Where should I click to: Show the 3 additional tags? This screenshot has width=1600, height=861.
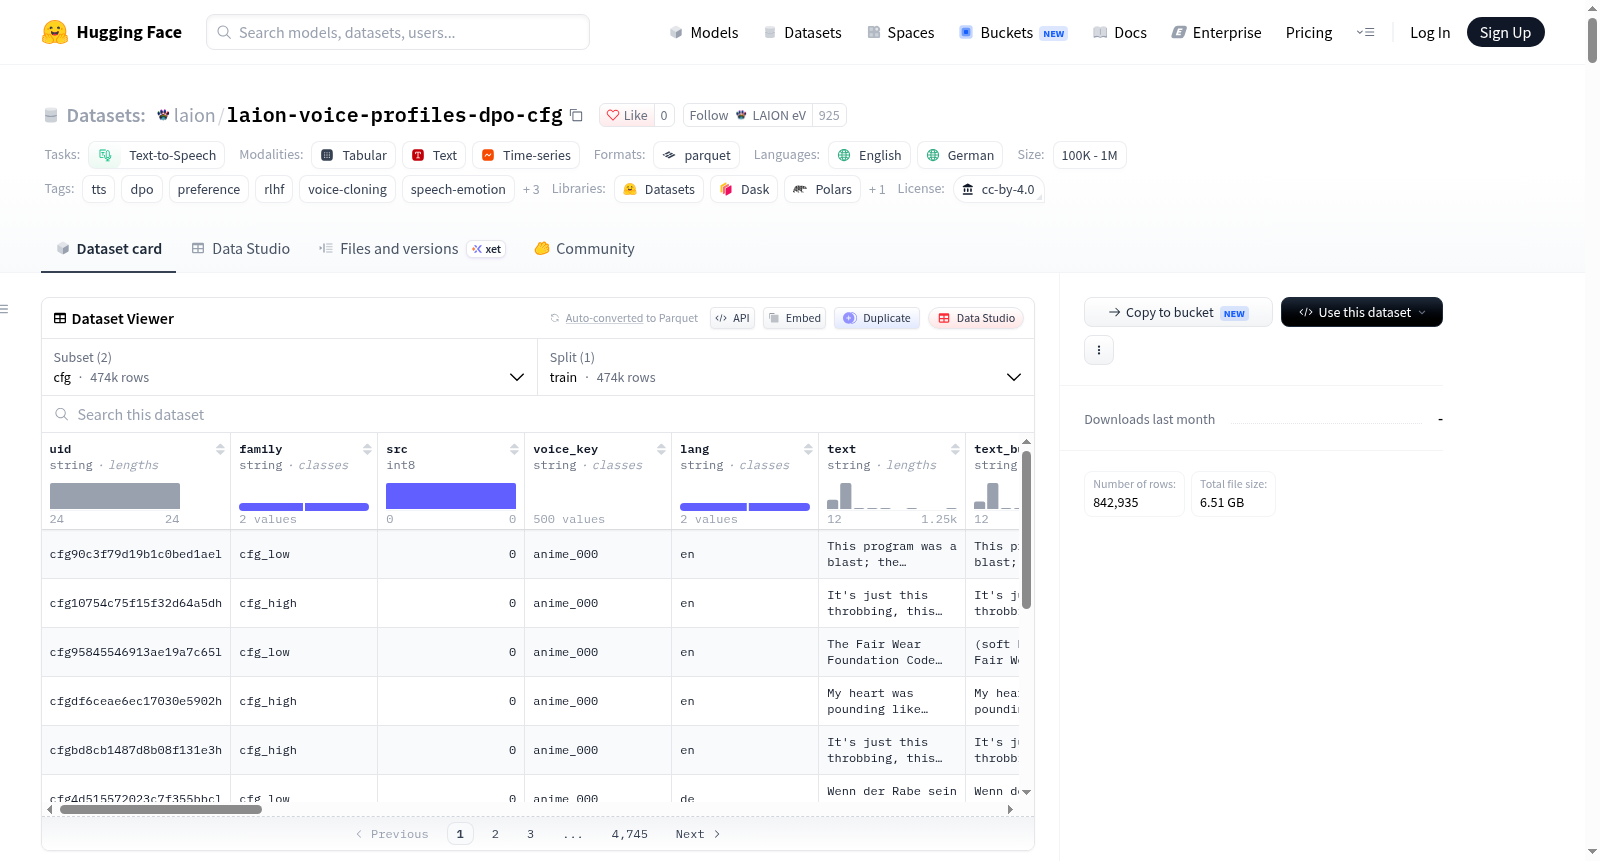[531, 189]
